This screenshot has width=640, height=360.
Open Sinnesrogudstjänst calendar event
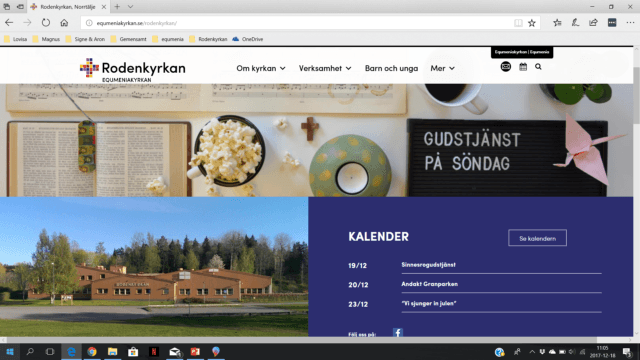point(428,264)
